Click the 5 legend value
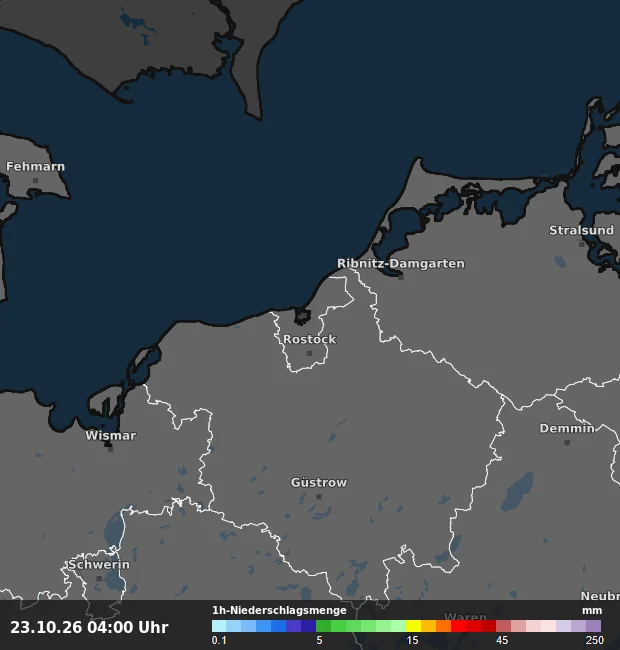The width and height of the screenshot is (620, 650). 319,640
